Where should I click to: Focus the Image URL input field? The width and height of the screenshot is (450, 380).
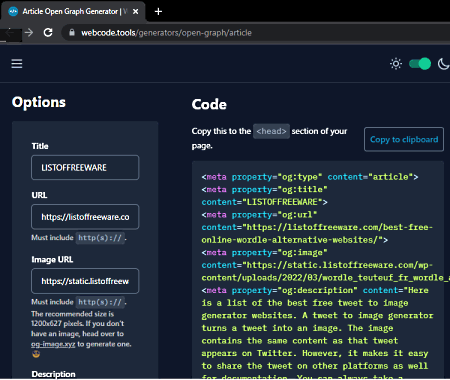click(85, 281)
